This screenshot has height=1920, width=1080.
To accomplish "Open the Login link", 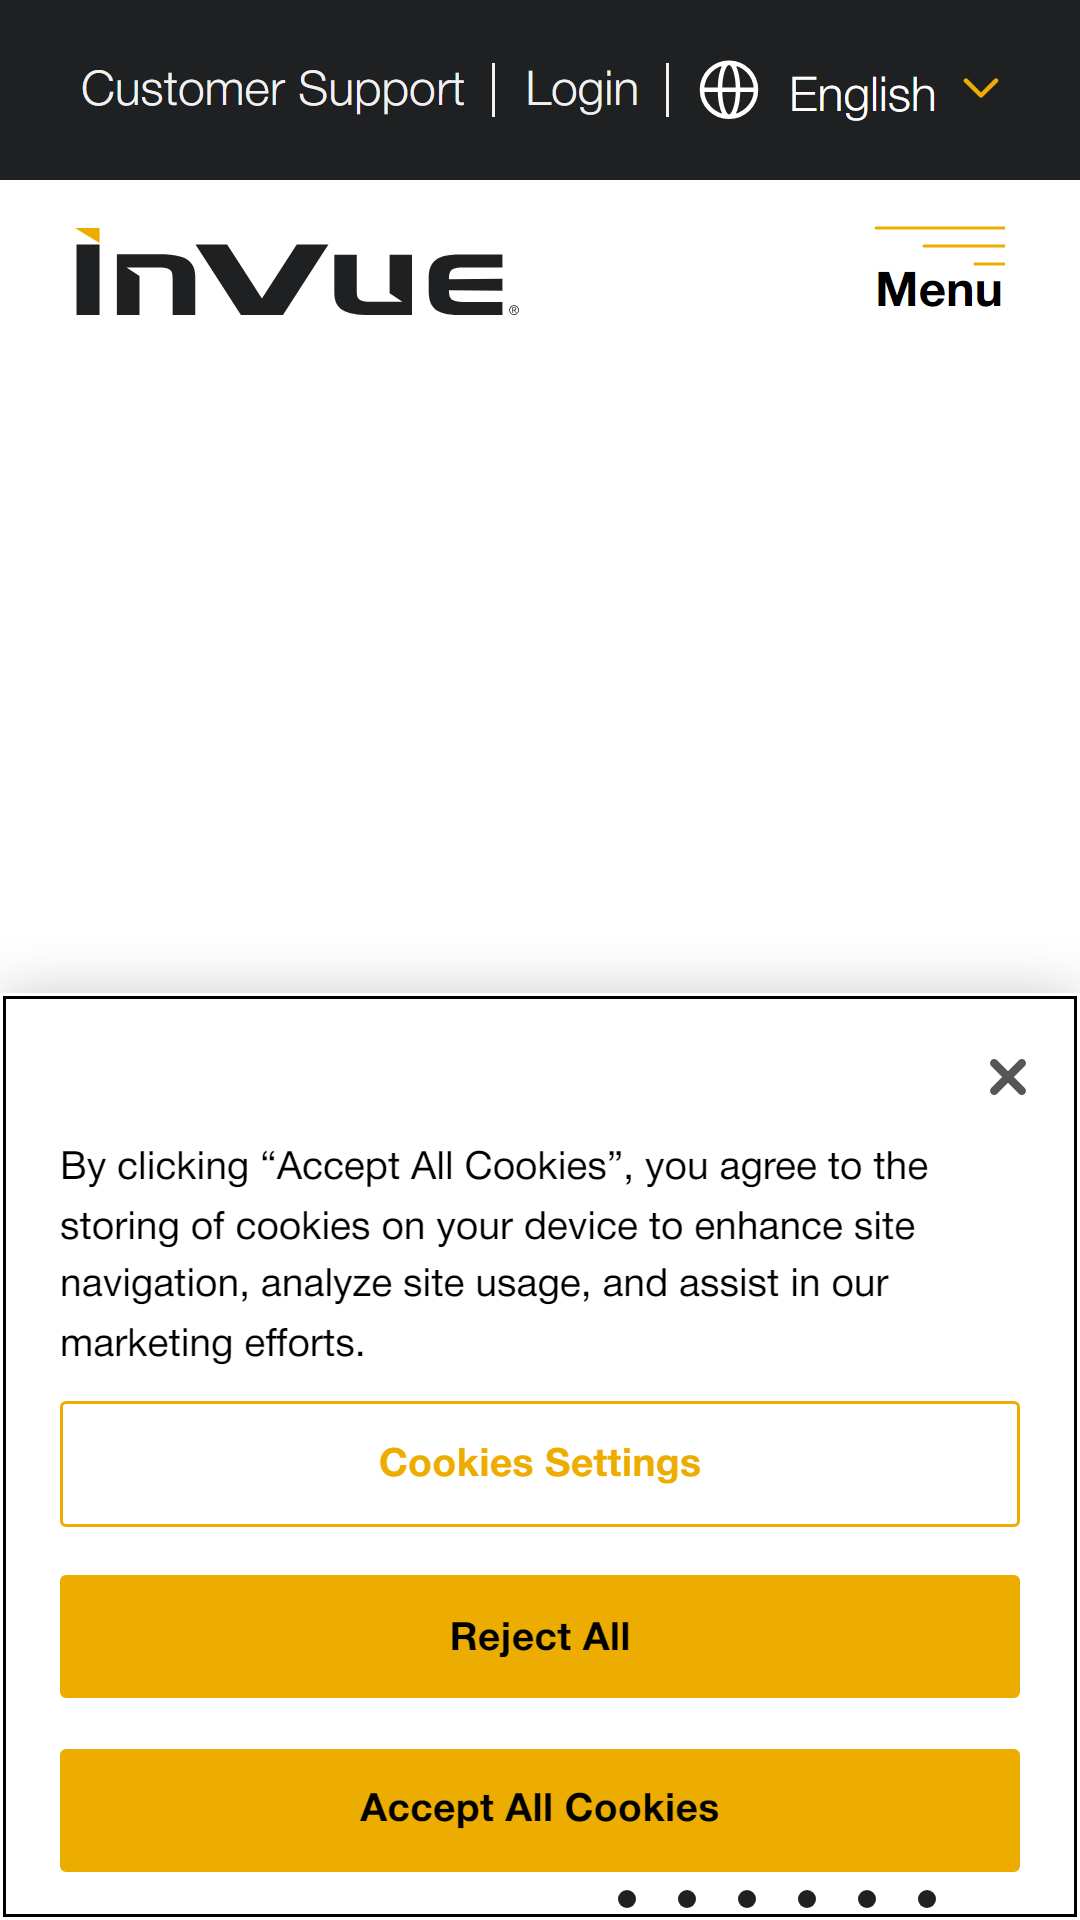I will pyautogui.click(x=582, y=90).
